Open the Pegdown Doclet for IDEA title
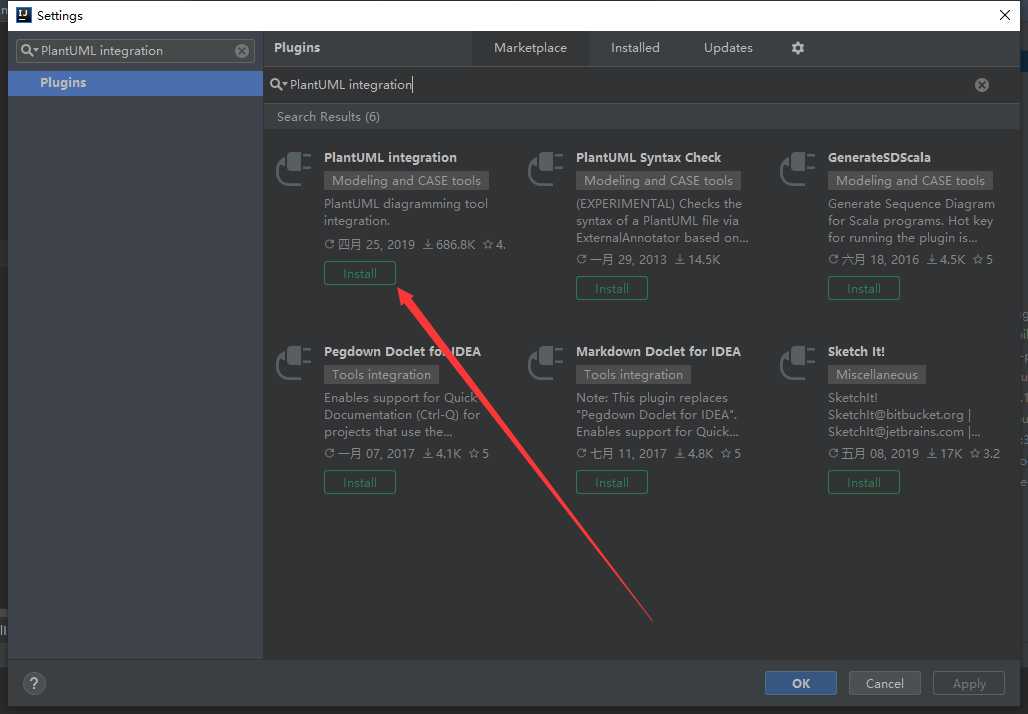Viewport: 1028px width, 714px height. (402, 351)
